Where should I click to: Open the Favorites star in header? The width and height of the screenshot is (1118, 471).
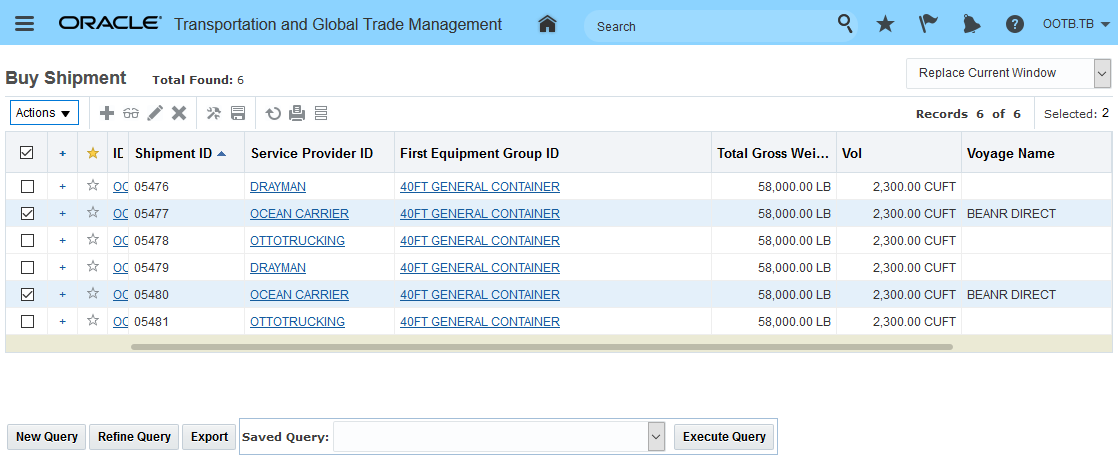(x=885, y=24)
